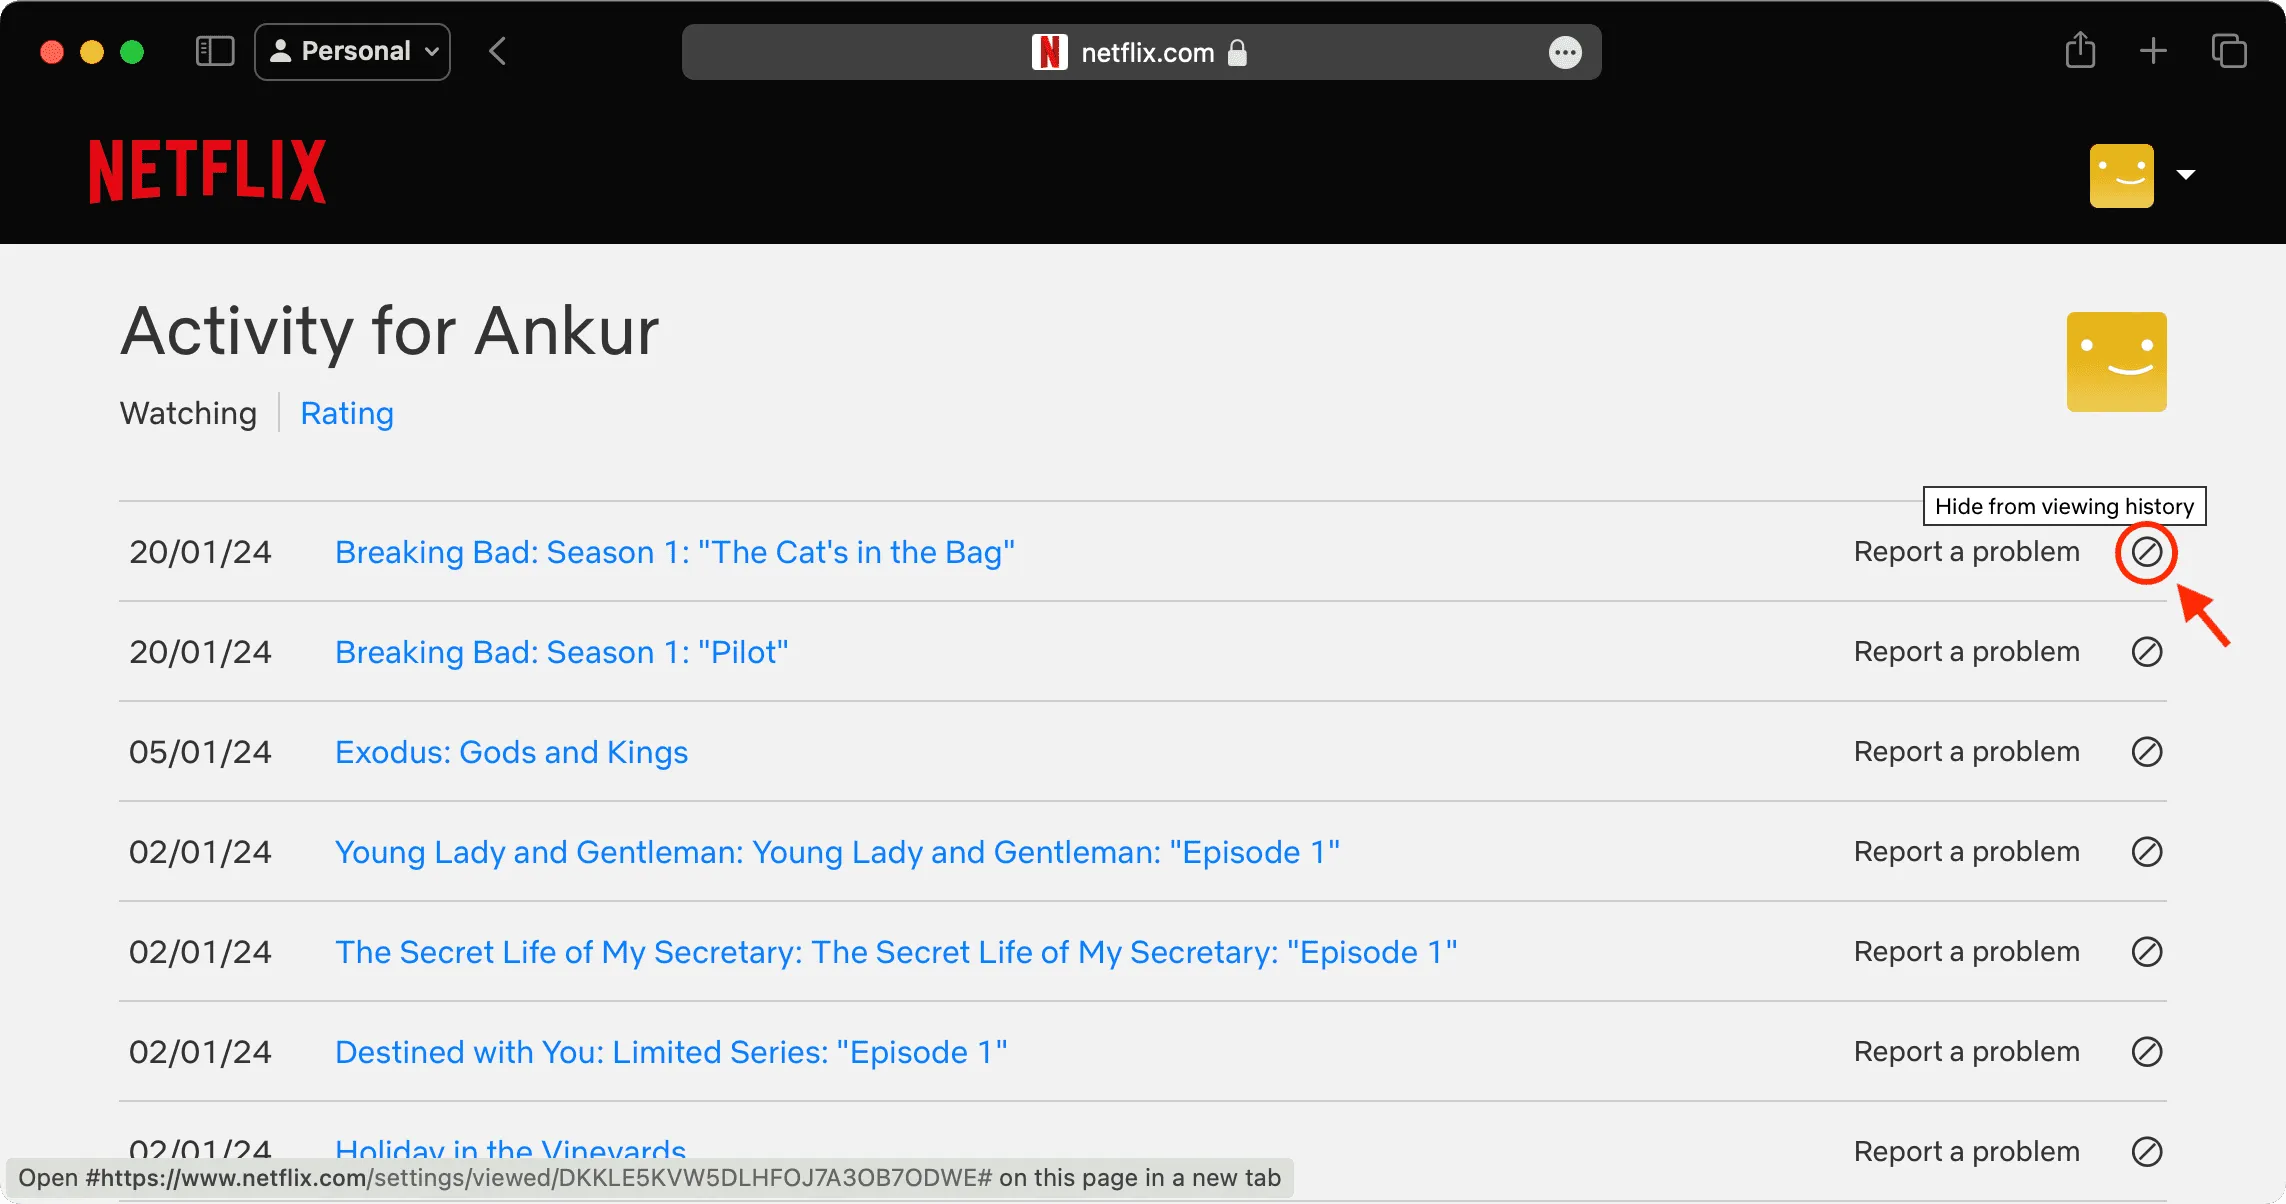This screenshot has width=2286, height=1204.
Task: Click the browser page options menu button
Action: tap(1566, 53)
